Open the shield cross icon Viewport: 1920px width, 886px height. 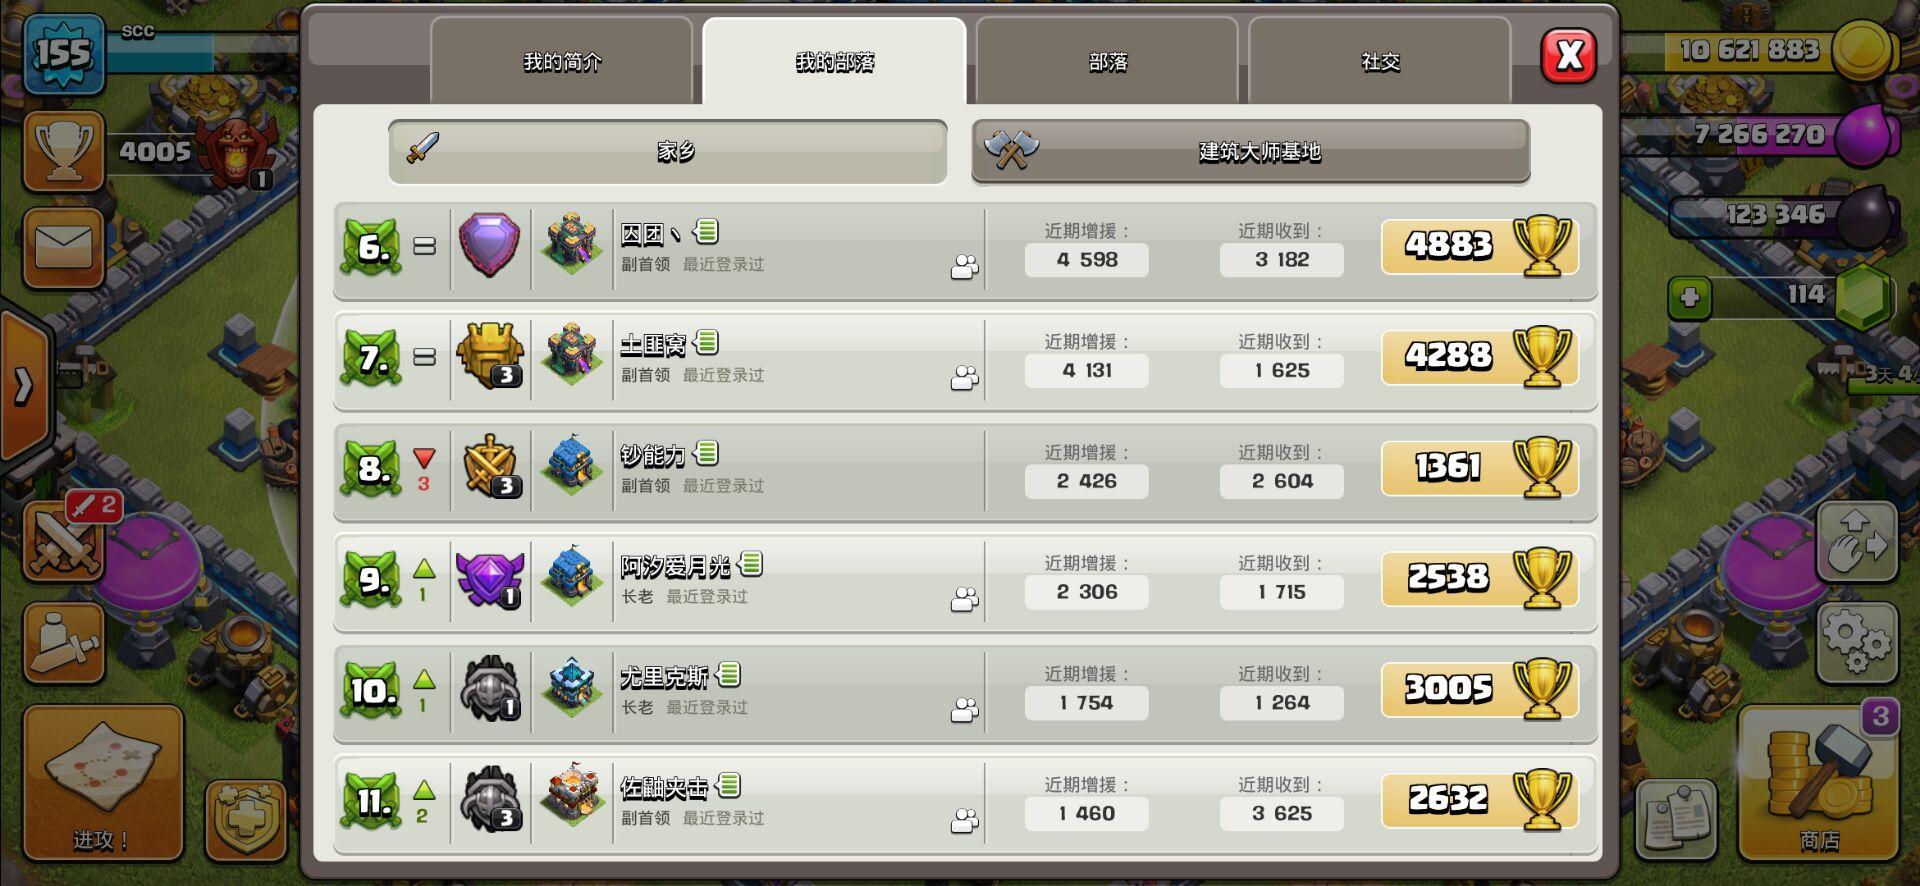246,820
